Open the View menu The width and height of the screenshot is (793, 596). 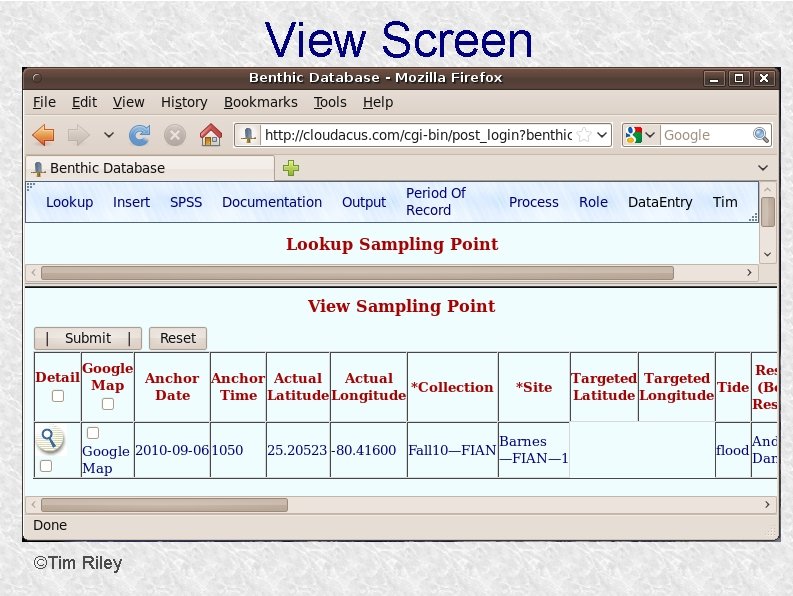point(128,102)
